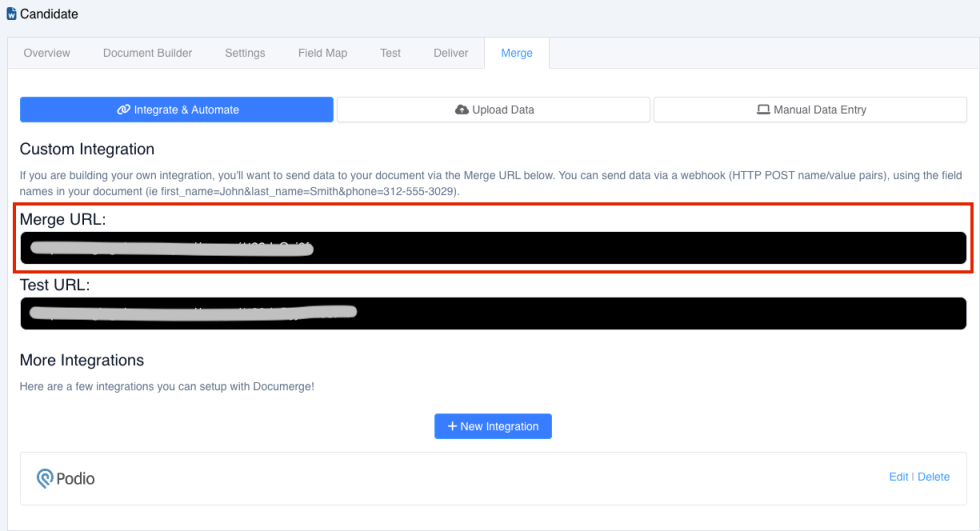The image size is (980, 531).
Task: Click the plus icon on New Integration
Action: click(452, 426)
